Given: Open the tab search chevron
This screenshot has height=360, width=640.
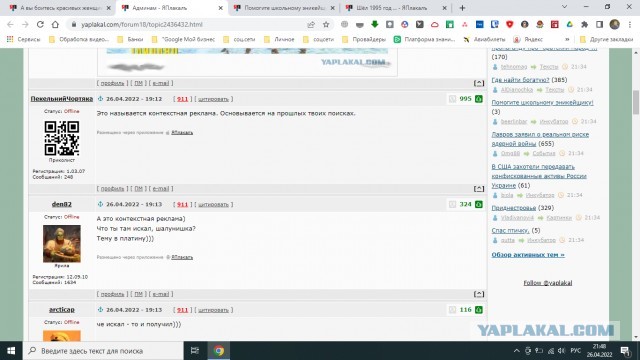Looking at the screenshot, I should coord(564,7).
